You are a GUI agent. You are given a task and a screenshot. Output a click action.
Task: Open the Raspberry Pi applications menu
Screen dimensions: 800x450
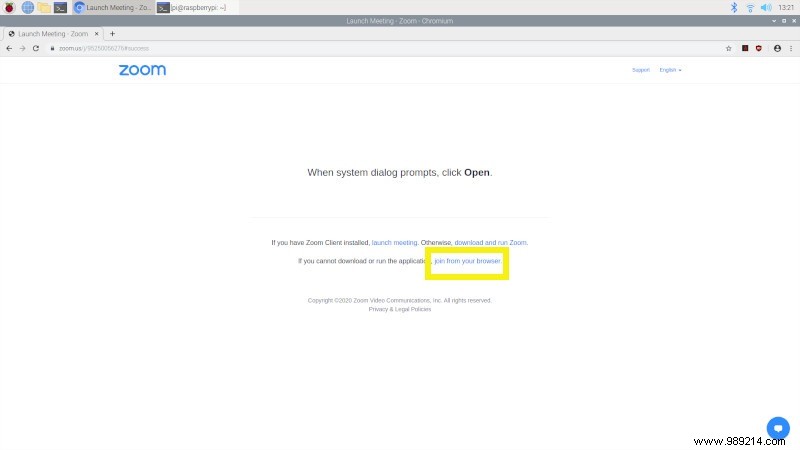[x=10, y=7]
